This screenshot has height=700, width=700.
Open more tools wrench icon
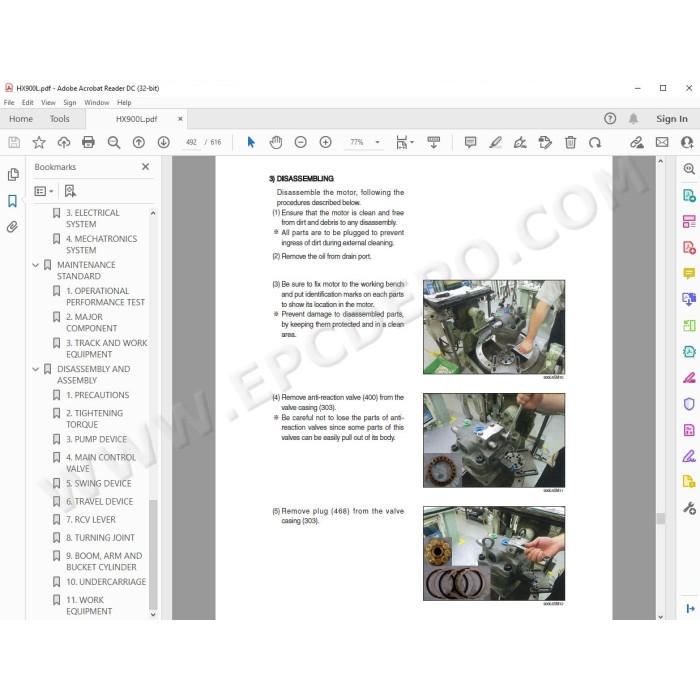tap(689, 508)
